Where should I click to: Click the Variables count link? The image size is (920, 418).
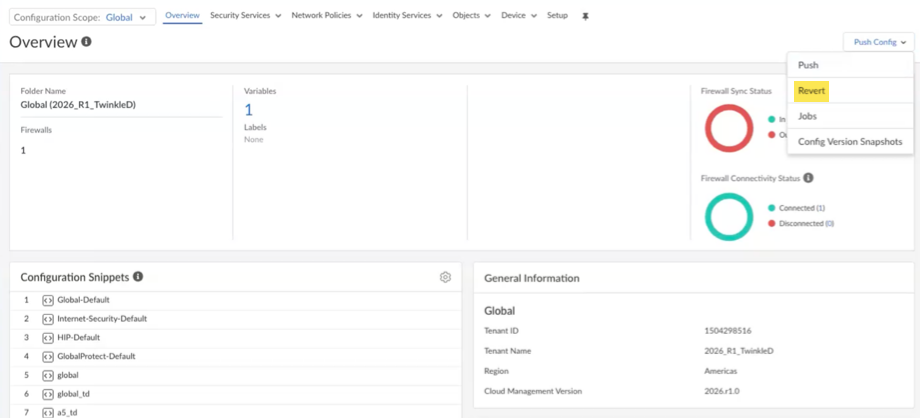pyautogui.click(x=249, y=110)
